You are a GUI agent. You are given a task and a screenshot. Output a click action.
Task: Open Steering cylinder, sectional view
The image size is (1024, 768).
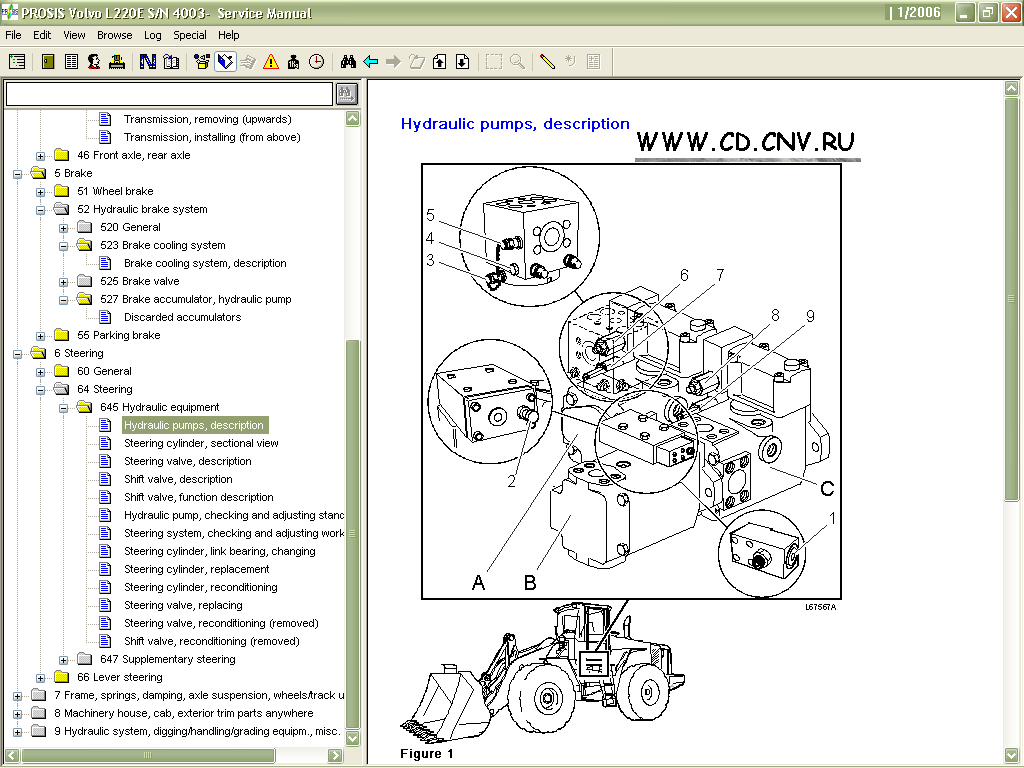tap(201, 443)
